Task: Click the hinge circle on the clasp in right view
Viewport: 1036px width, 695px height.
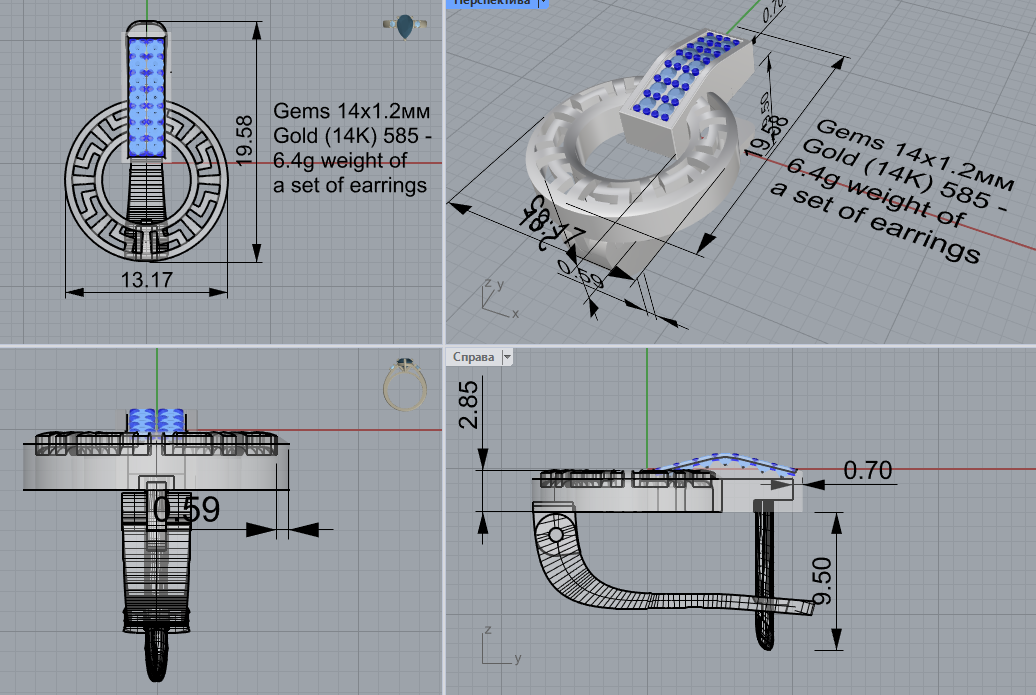Action: coord(556,534)
